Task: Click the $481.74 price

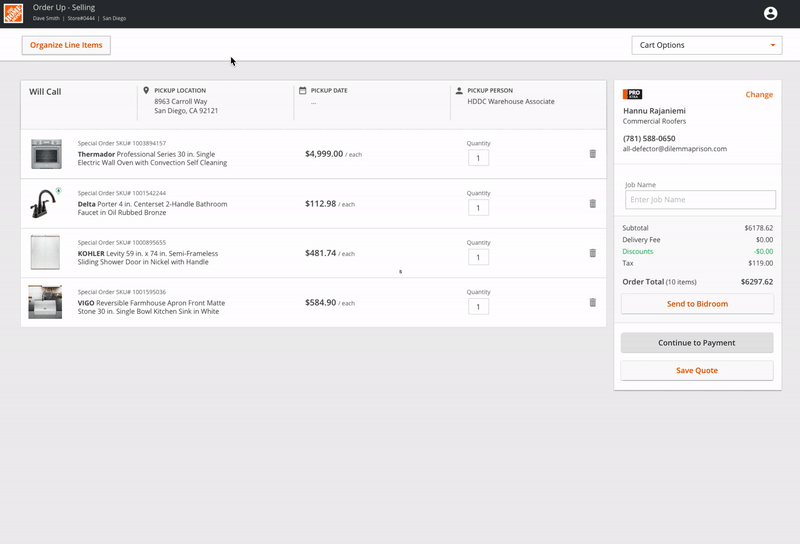Action: coord(320,253)
